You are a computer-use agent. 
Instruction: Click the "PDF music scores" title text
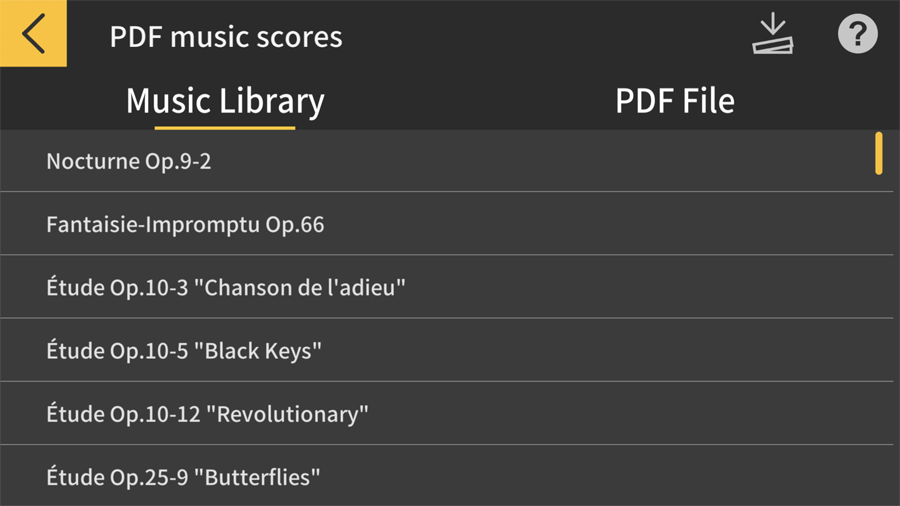[x=226, y=38]
